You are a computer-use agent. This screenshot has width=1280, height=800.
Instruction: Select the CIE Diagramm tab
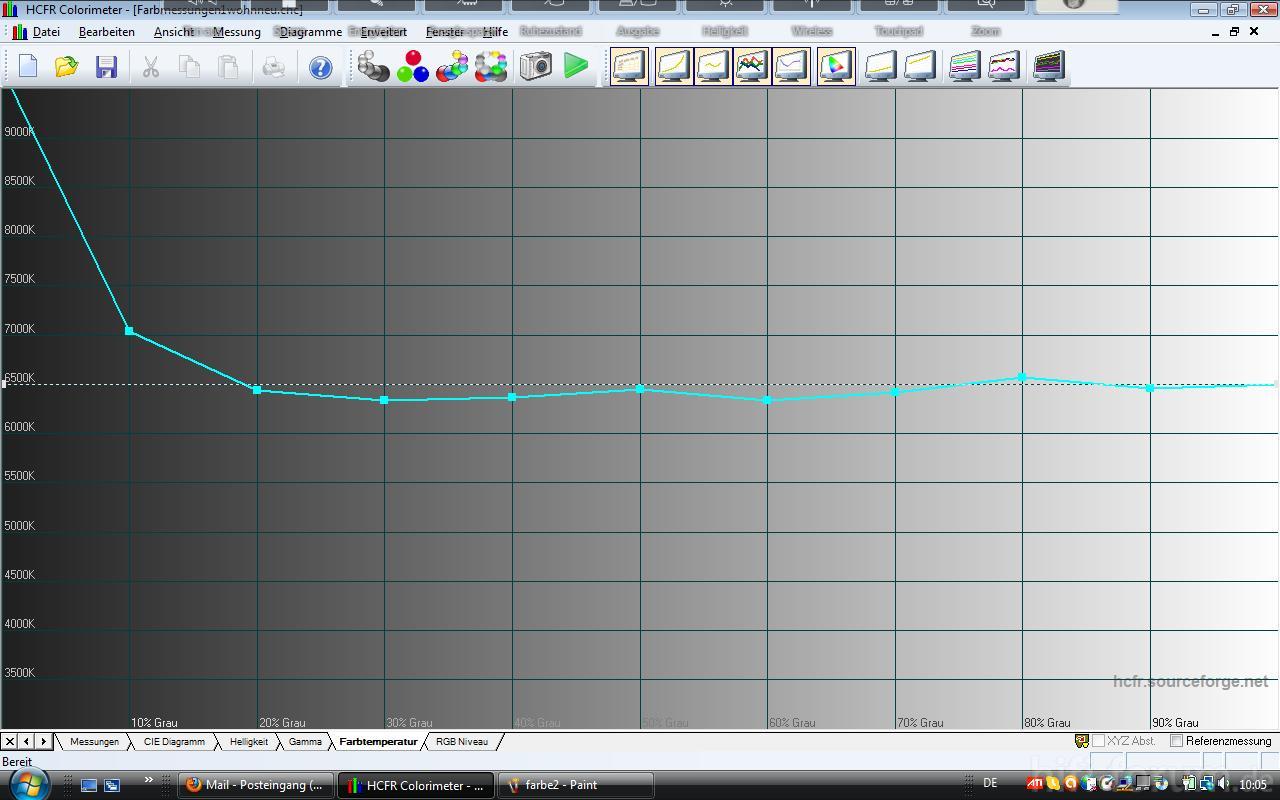click(x=174, y=742)
